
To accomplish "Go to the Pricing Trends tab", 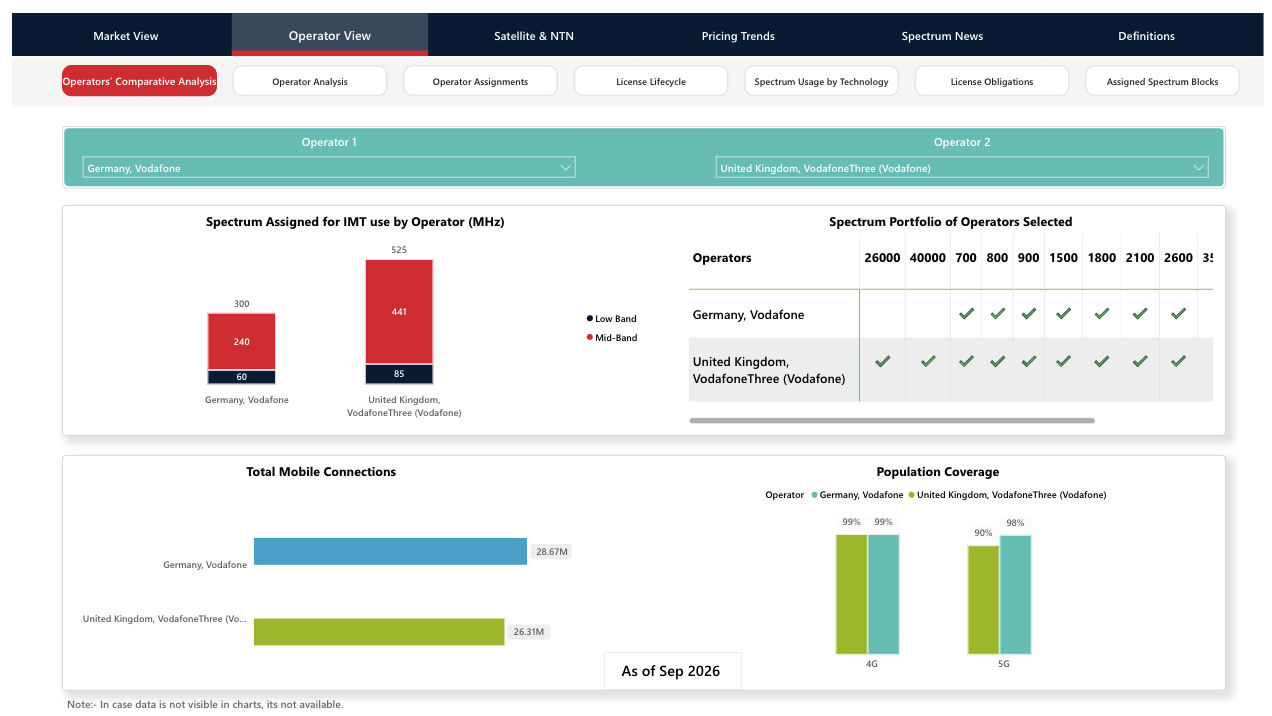I will [x=738, y=36].
